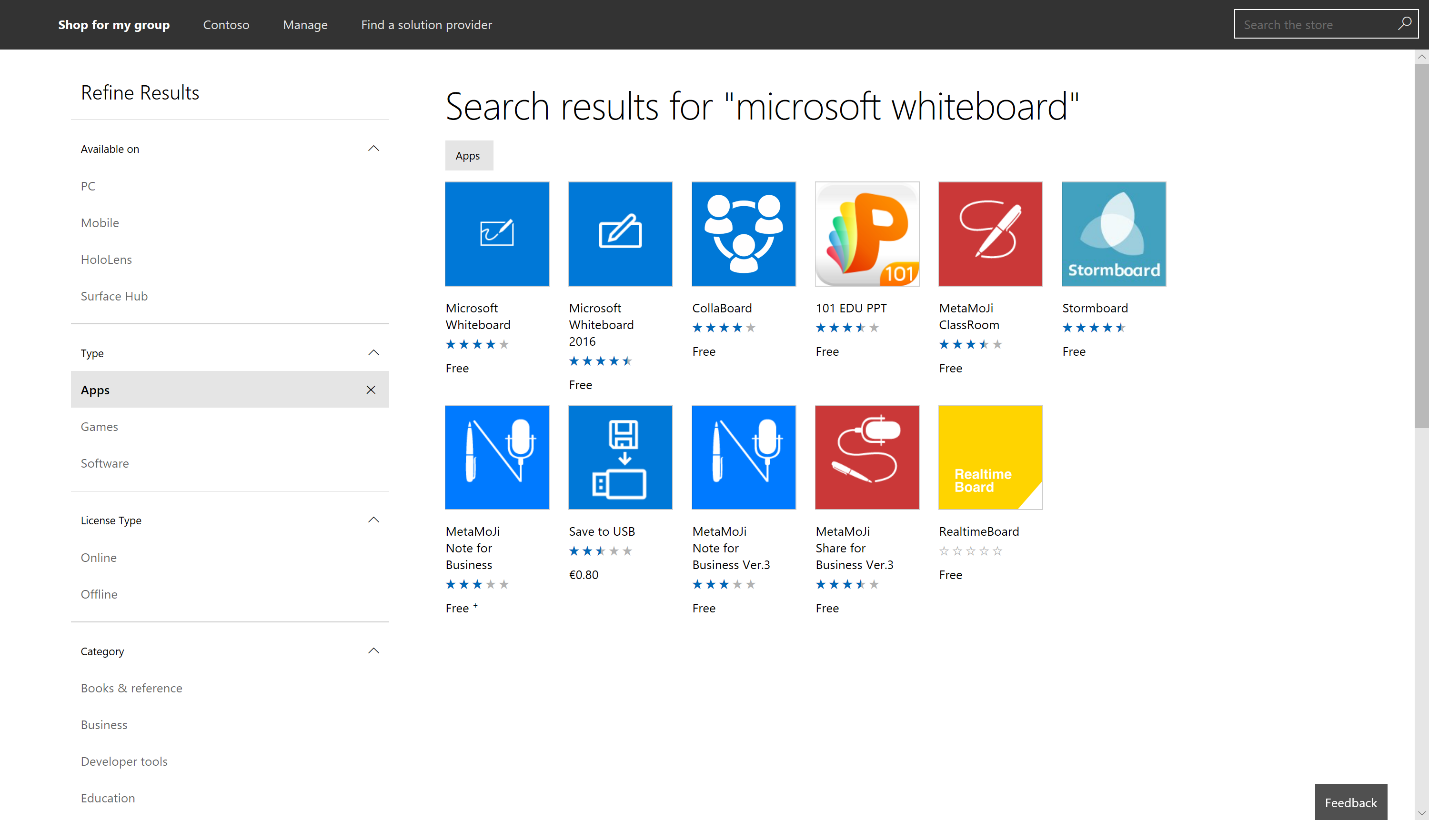1429x820 pixels.
Task: Click the MetaMoJi ClassRoom icon
Action: pyautogui.click(x=990, y=233)
